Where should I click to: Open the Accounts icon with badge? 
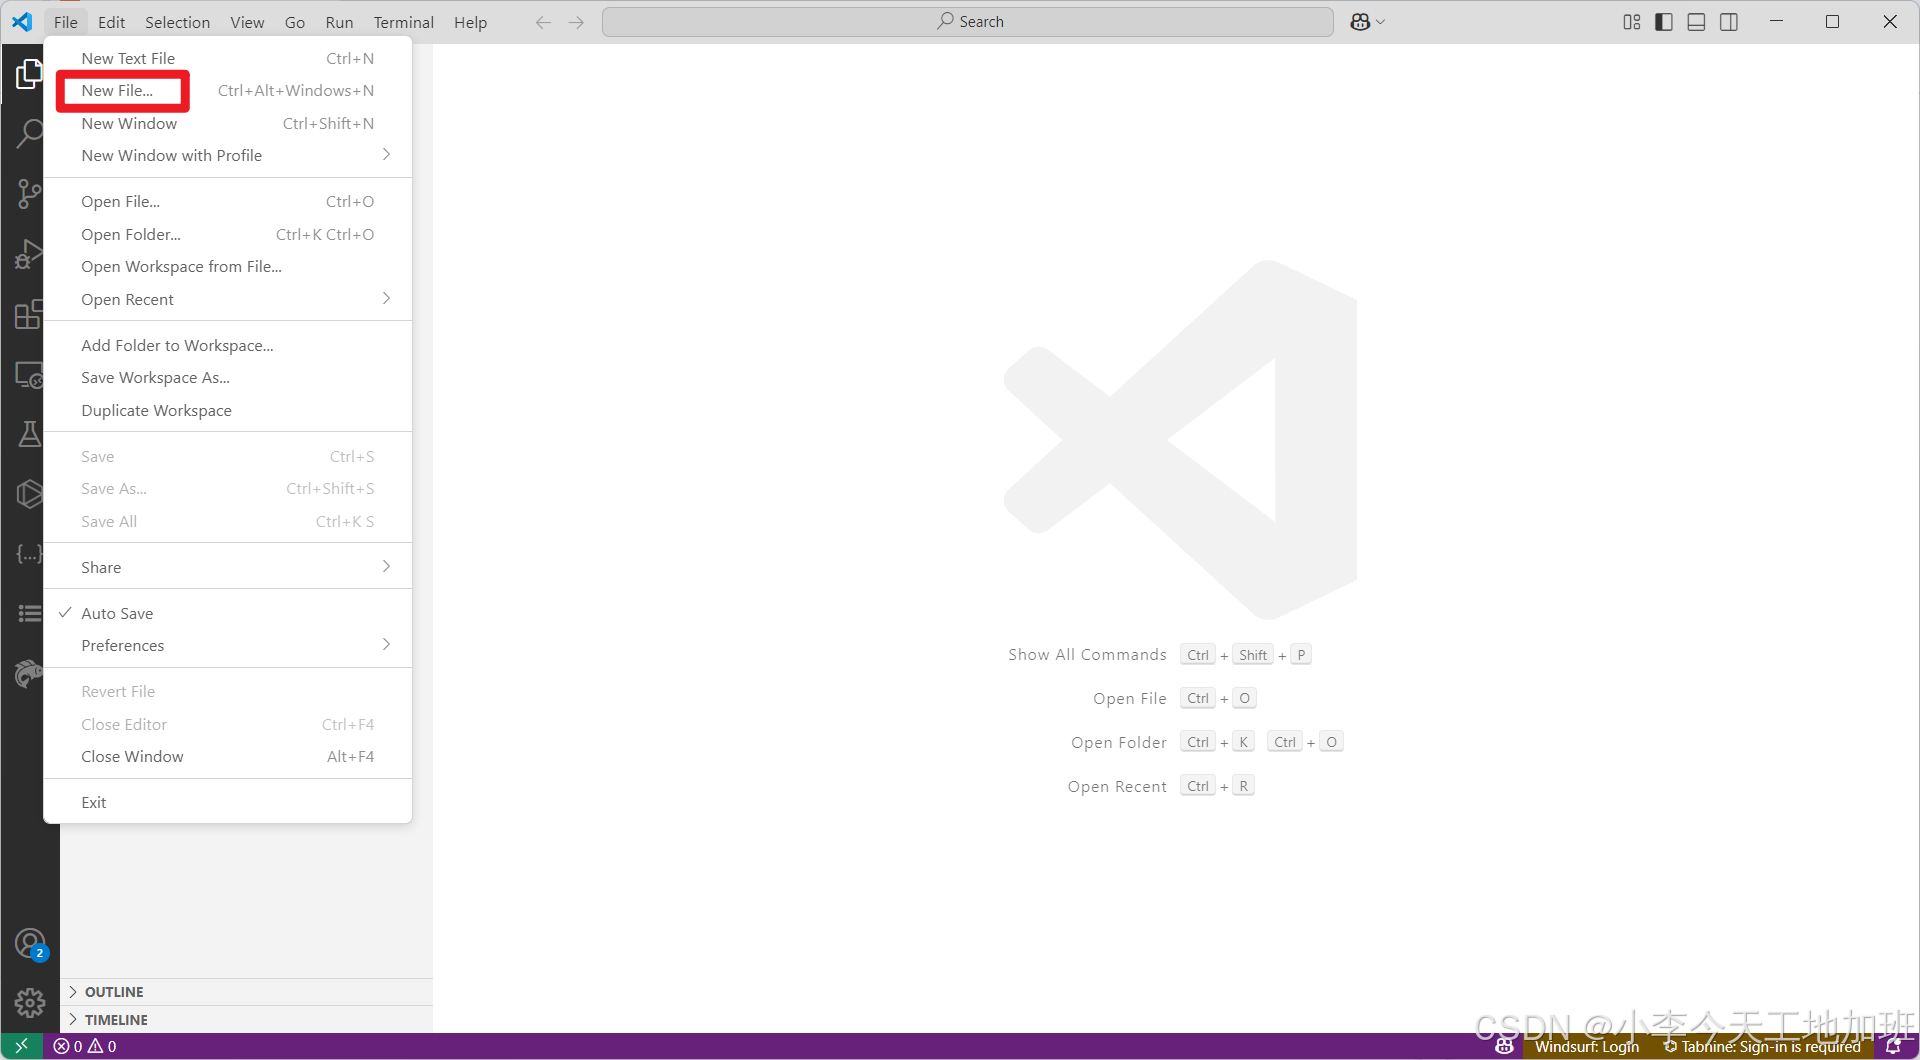[30, 944]
